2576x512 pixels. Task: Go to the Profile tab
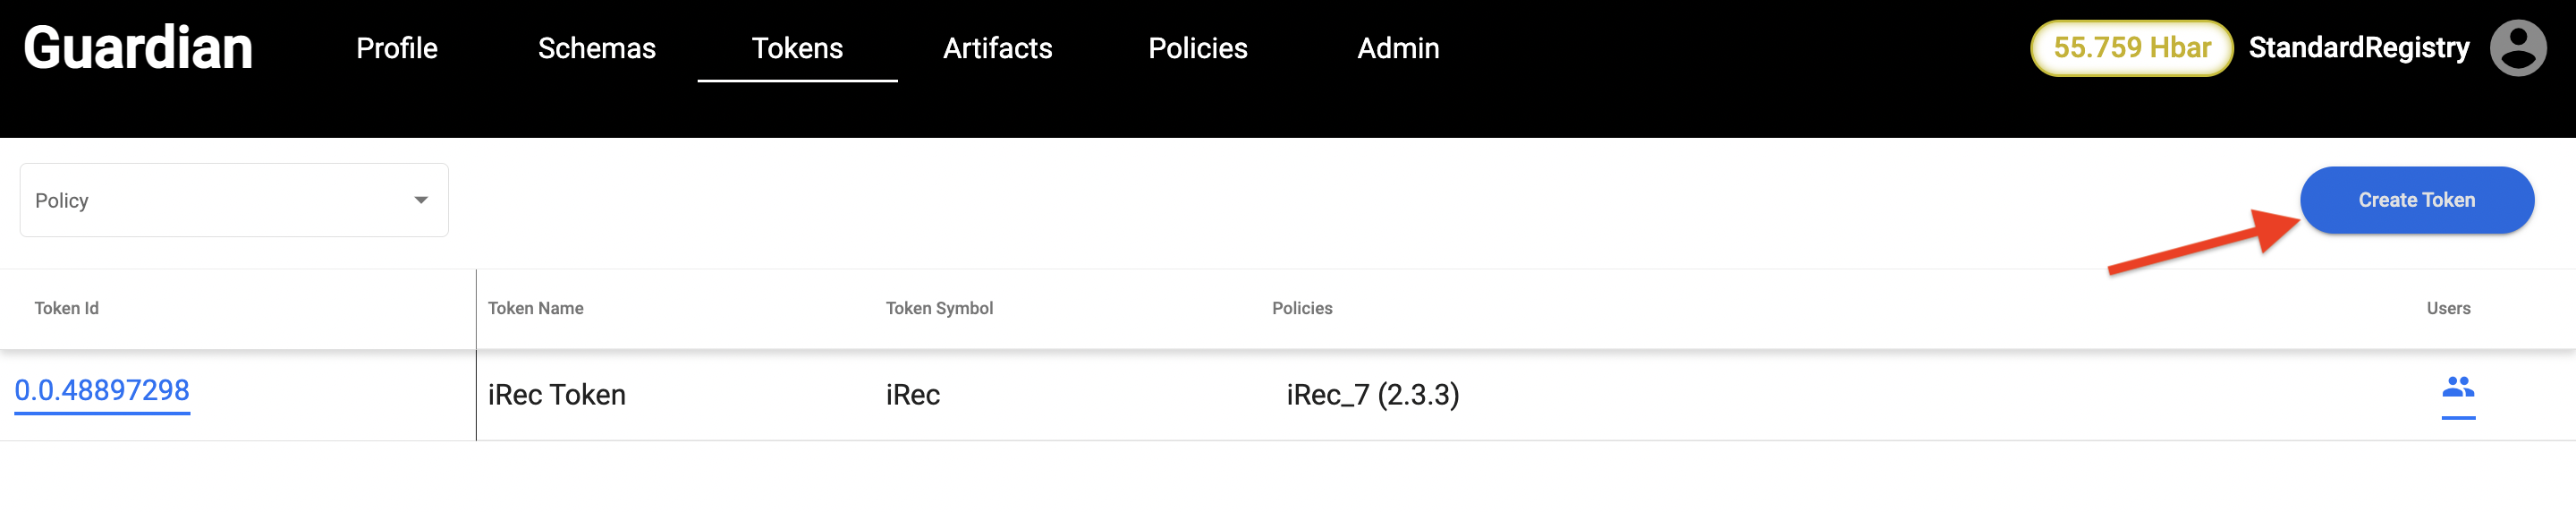tap(396, 48)
